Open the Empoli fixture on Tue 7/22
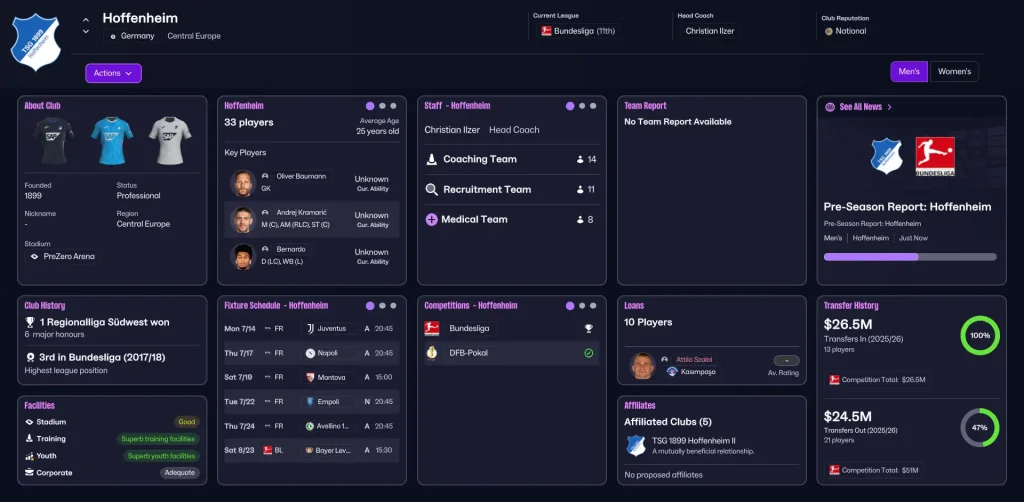The width and height of the screenshot is (1024, 502). tap(312, 401)
